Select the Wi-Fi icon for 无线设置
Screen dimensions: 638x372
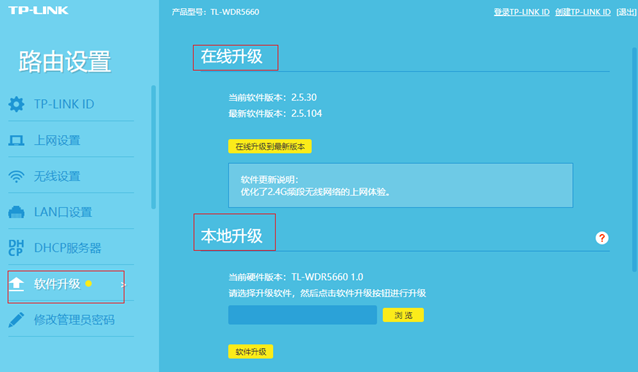16,176
